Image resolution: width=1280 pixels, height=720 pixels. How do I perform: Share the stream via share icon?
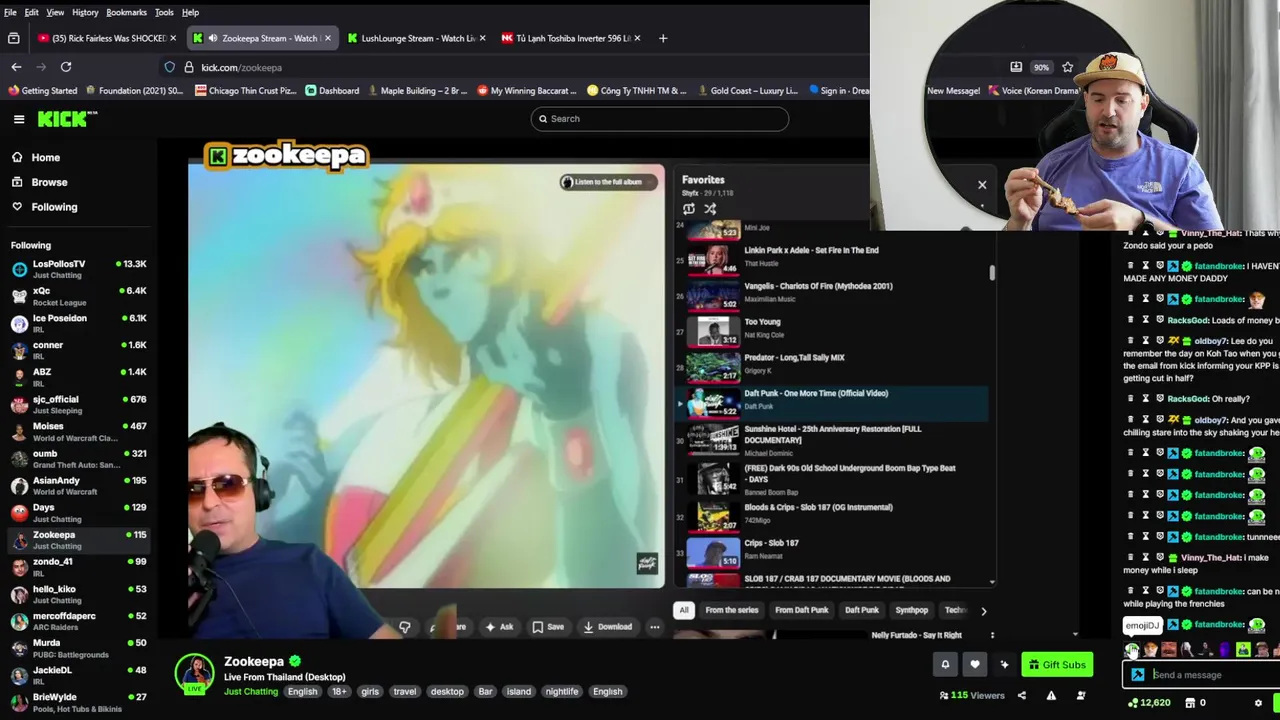click(x=1022, y=695)
